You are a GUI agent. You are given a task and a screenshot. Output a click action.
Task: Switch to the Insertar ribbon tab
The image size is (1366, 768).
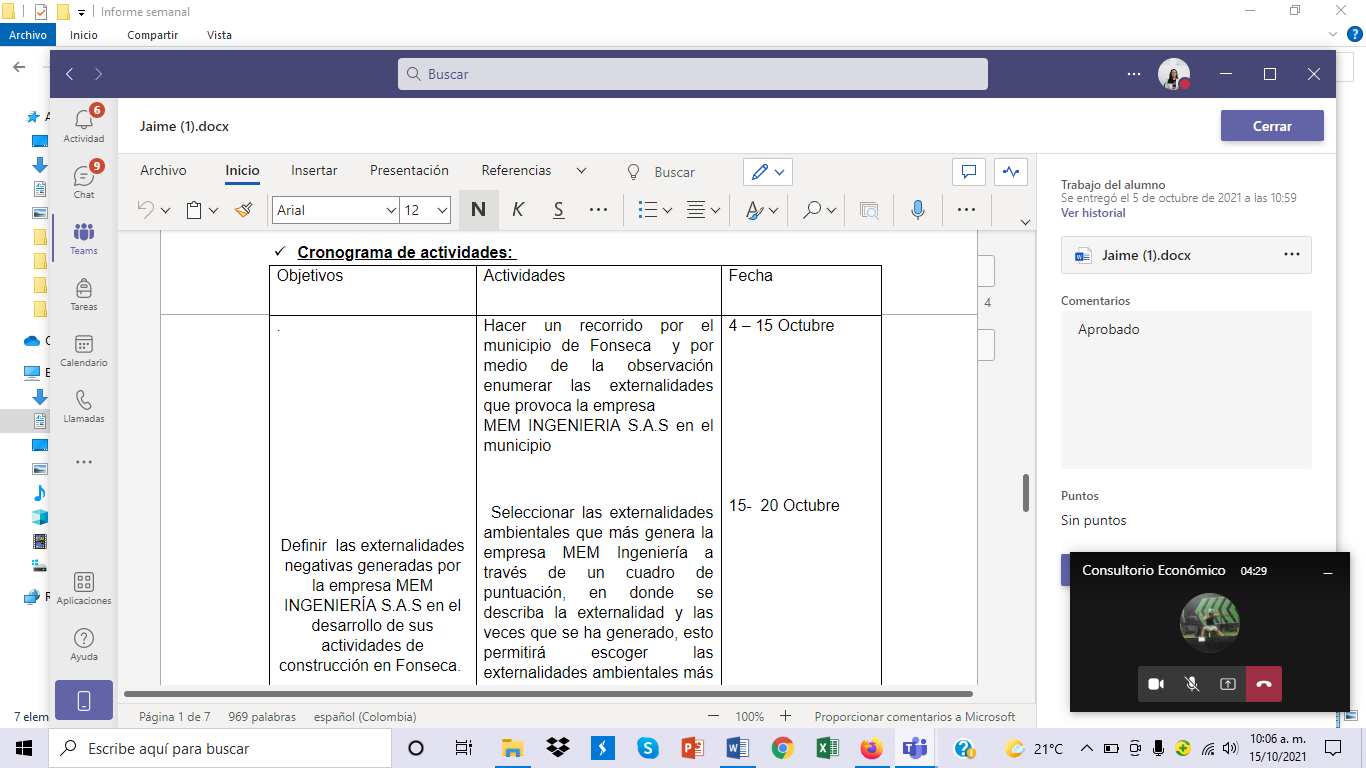tap(314, 171)
